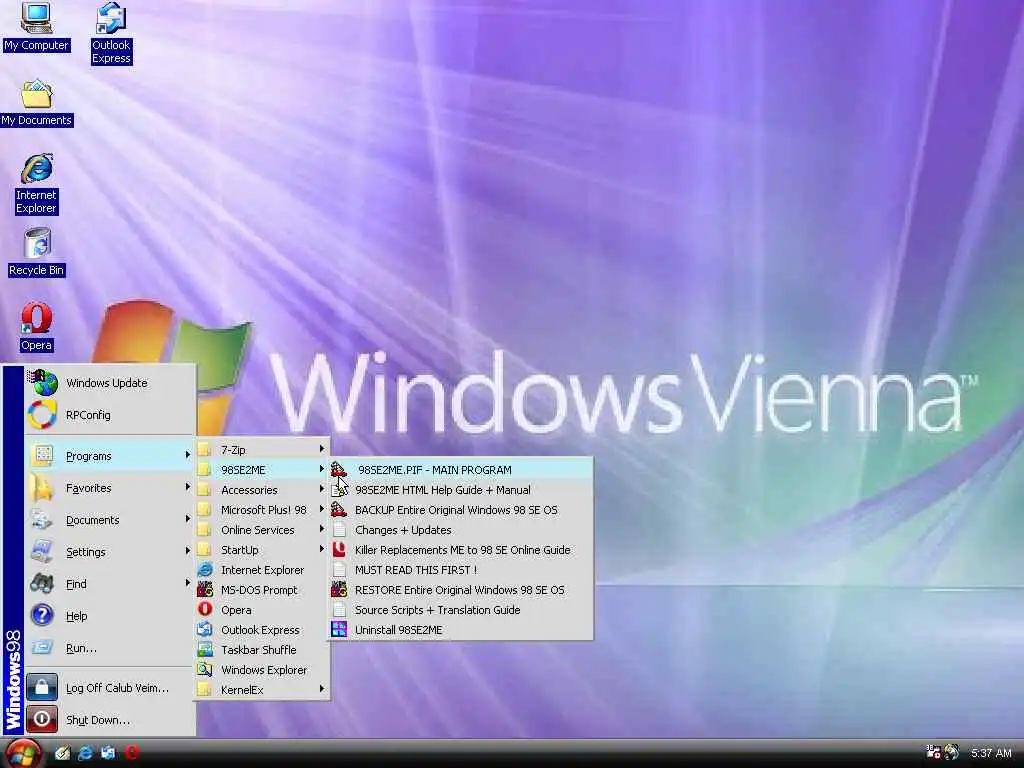Click the Shut Down... text

point(98,720)
